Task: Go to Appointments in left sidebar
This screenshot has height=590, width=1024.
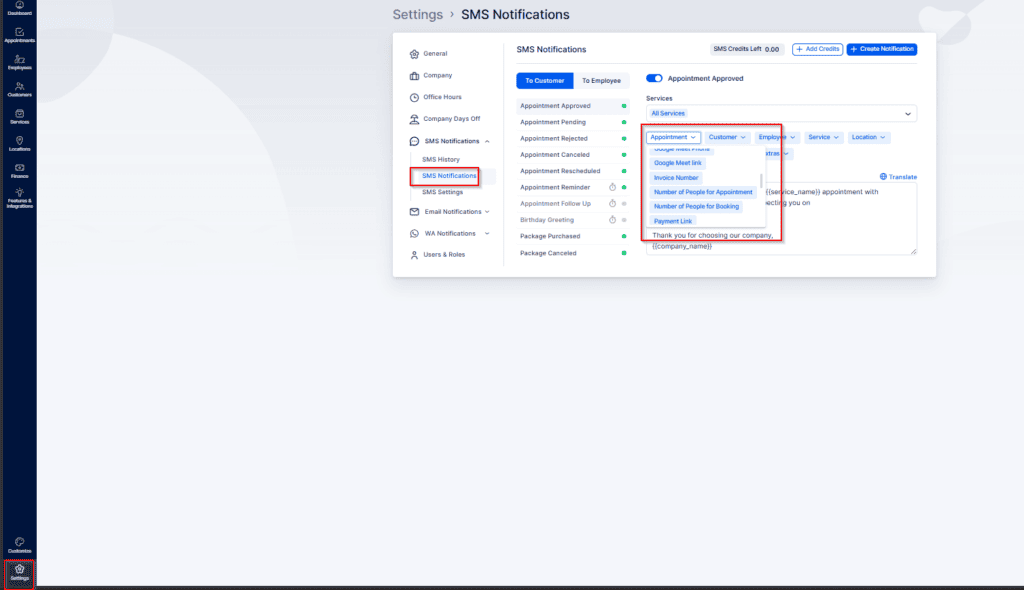Action: click(x=19, y=35)
